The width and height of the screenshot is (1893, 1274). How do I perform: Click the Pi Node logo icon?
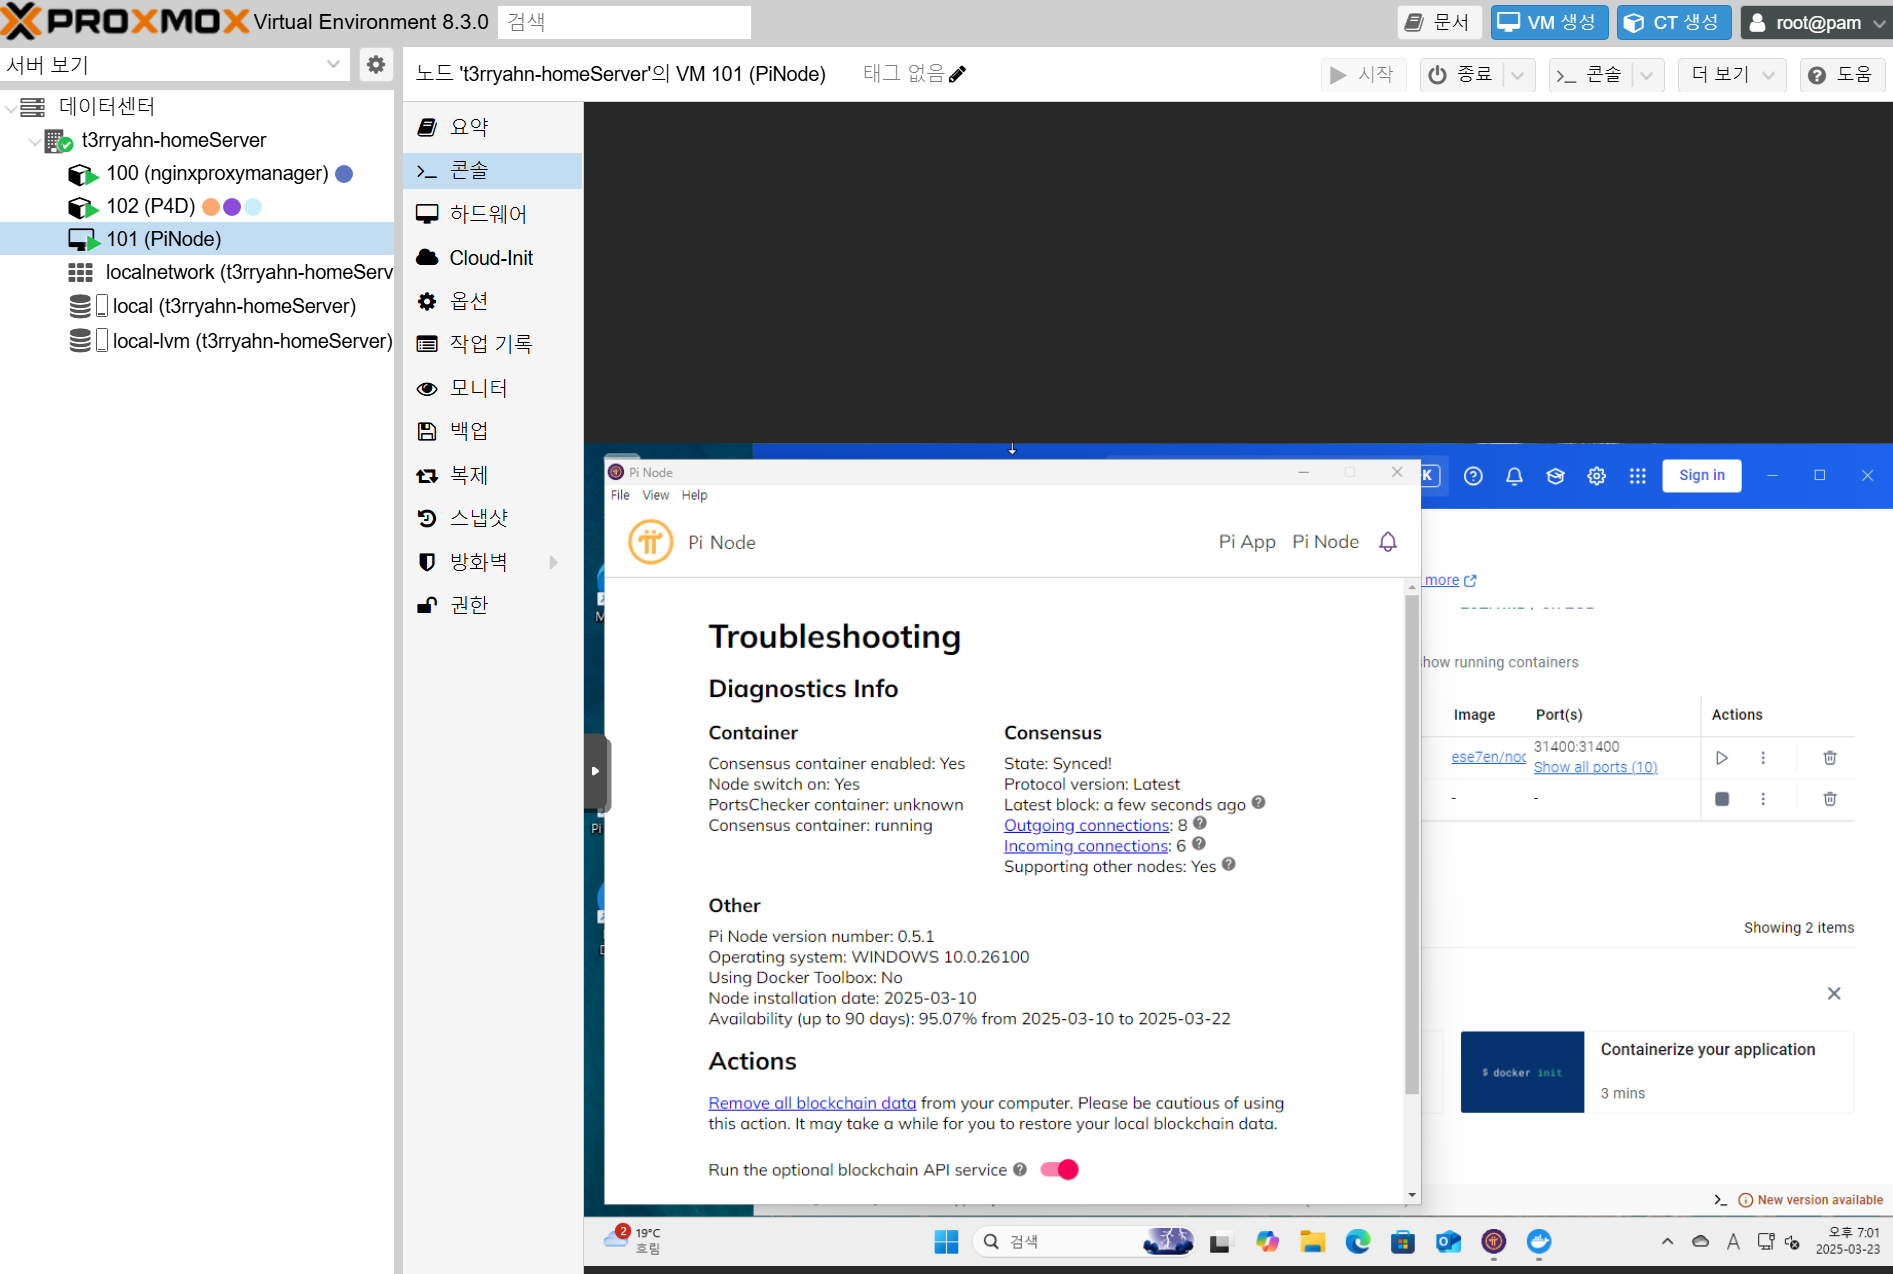click(650, 542)
